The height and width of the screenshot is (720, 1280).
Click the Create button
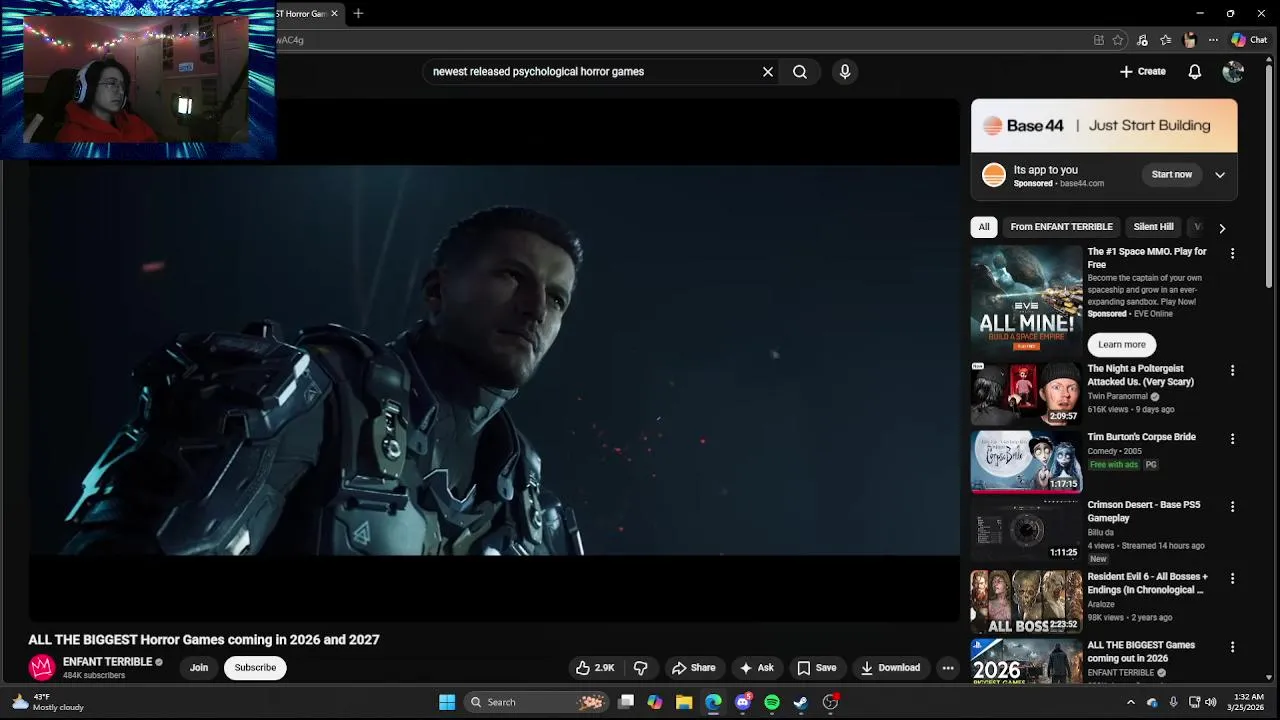(x=1142, y=72)
